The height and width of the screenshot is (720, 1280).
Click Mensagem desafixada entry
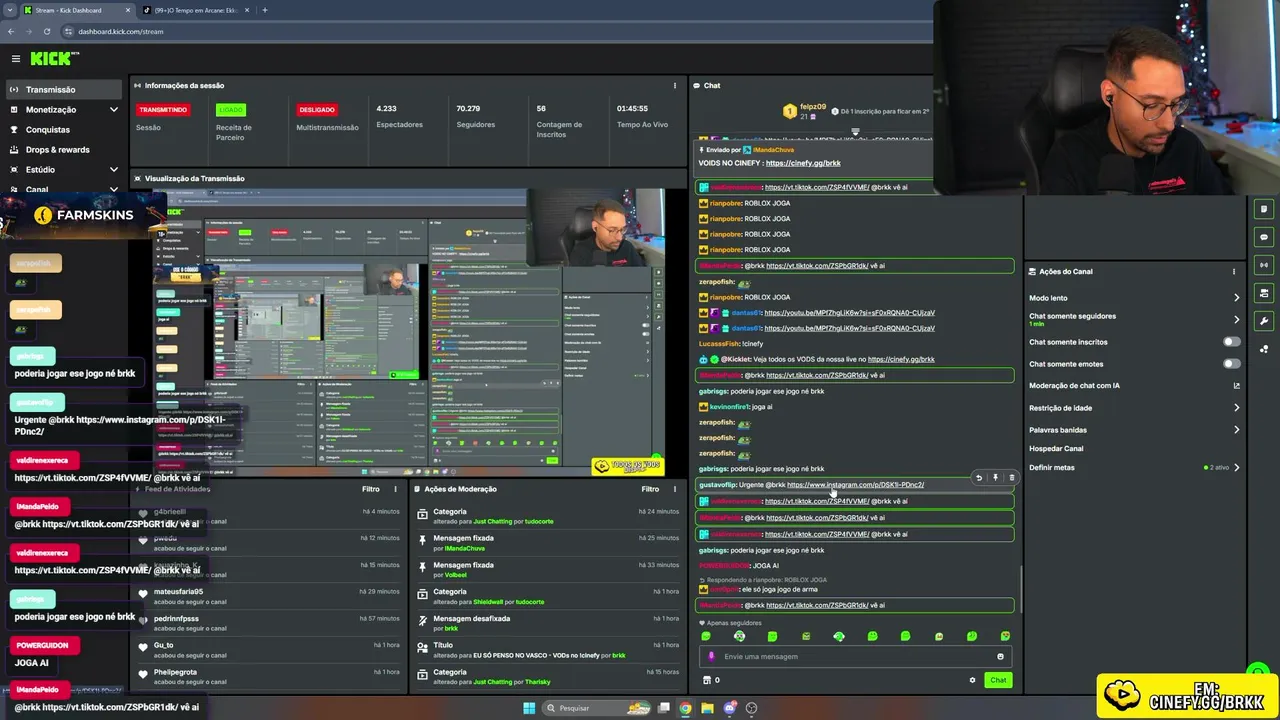tap(548, 622)
